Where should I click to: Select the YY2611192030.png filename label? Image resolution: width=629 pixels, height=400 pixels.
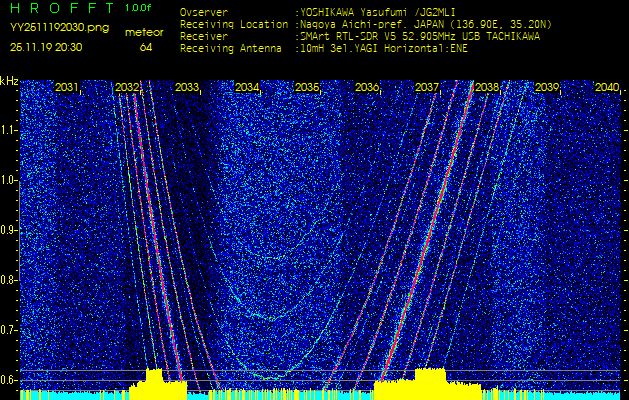59,28
